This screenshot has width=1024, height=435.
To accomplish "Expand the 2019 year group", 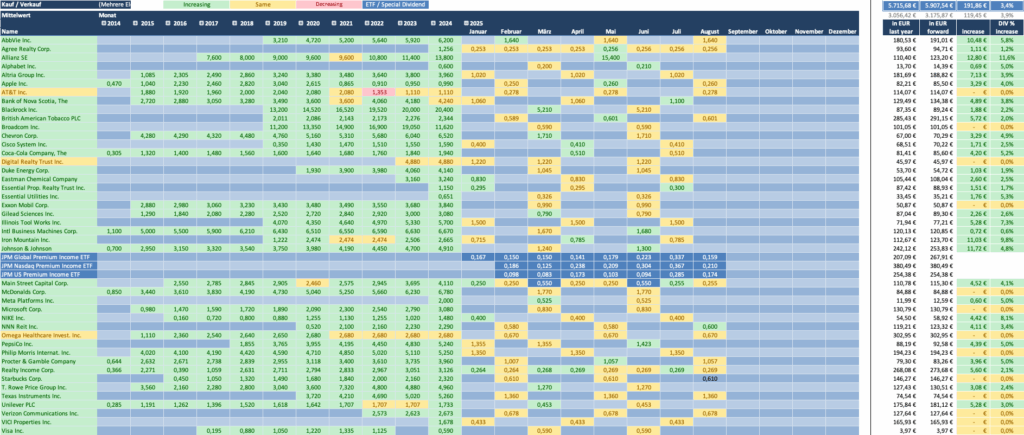I will [x=268, y=23].
